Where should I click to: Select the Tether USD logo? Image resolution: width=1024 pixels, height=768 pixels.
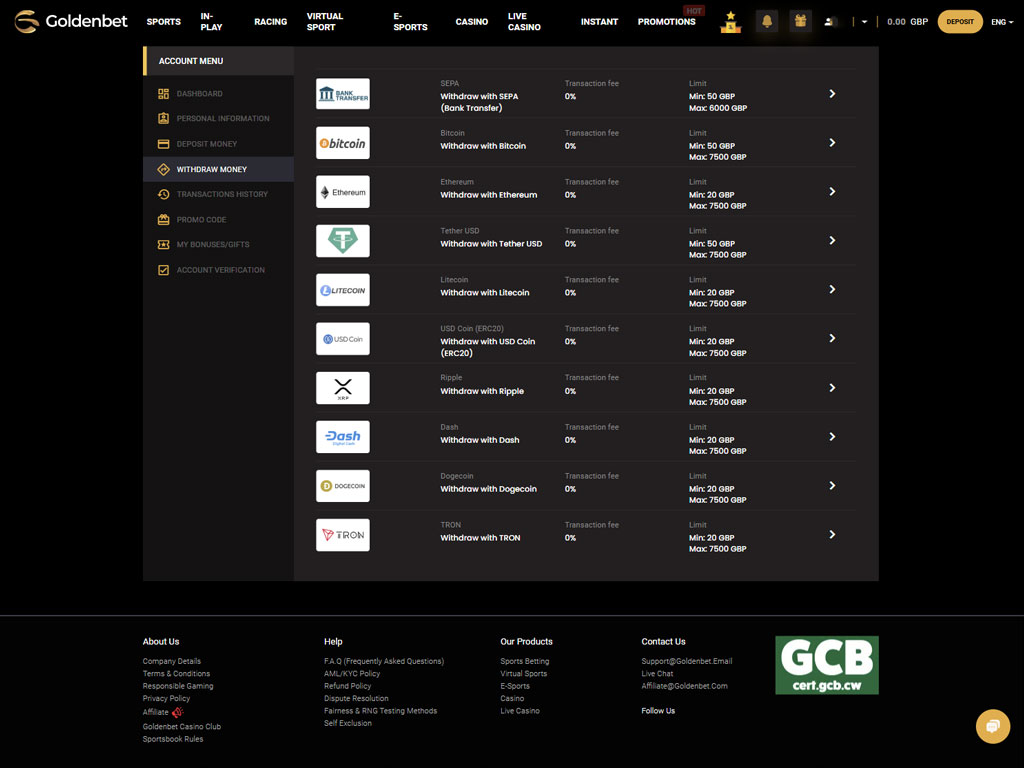click(343, 241)
